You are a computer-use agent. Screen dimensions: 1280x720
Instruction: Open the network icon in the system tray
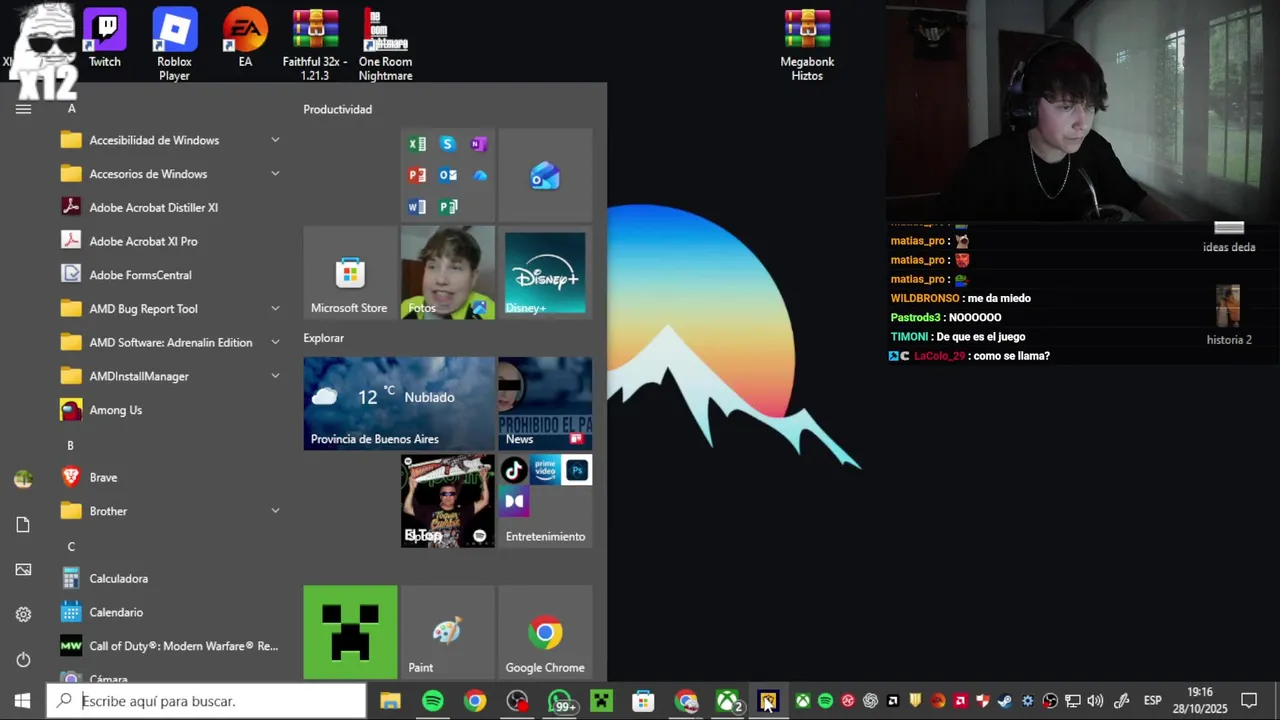point(1073,701)
